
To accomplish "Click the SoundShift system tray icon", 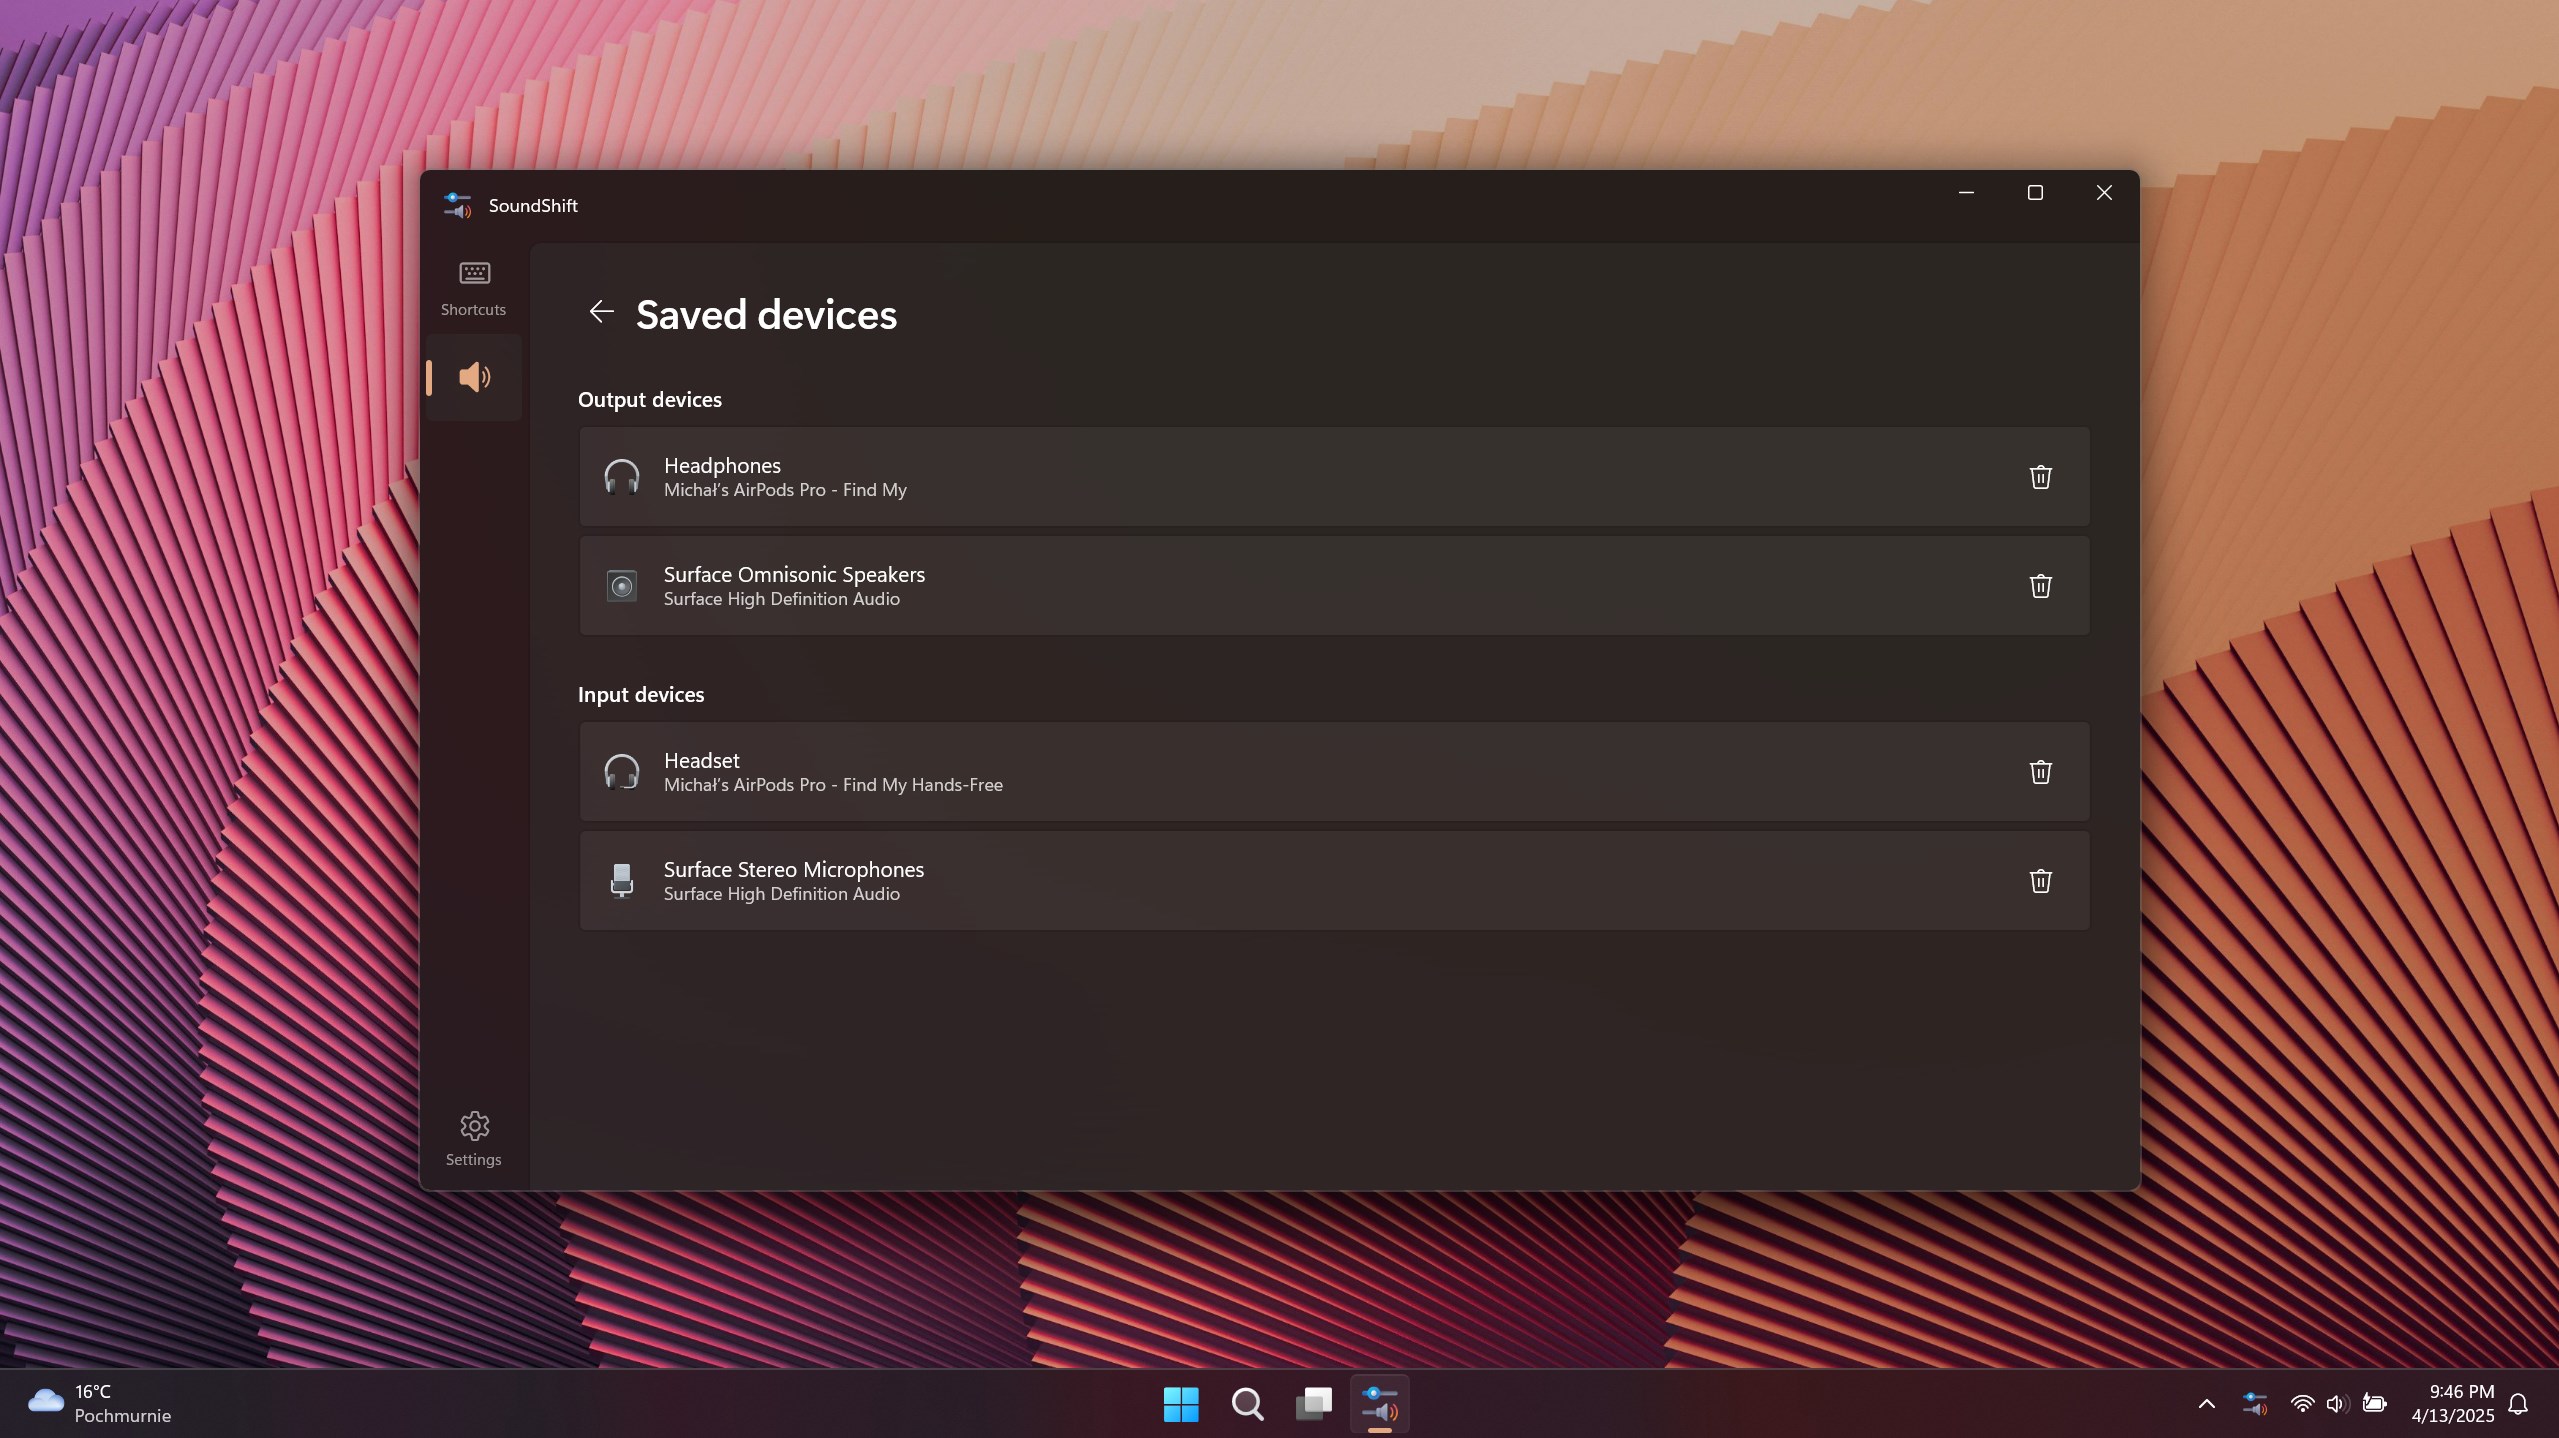I will pos(2254,1404).
